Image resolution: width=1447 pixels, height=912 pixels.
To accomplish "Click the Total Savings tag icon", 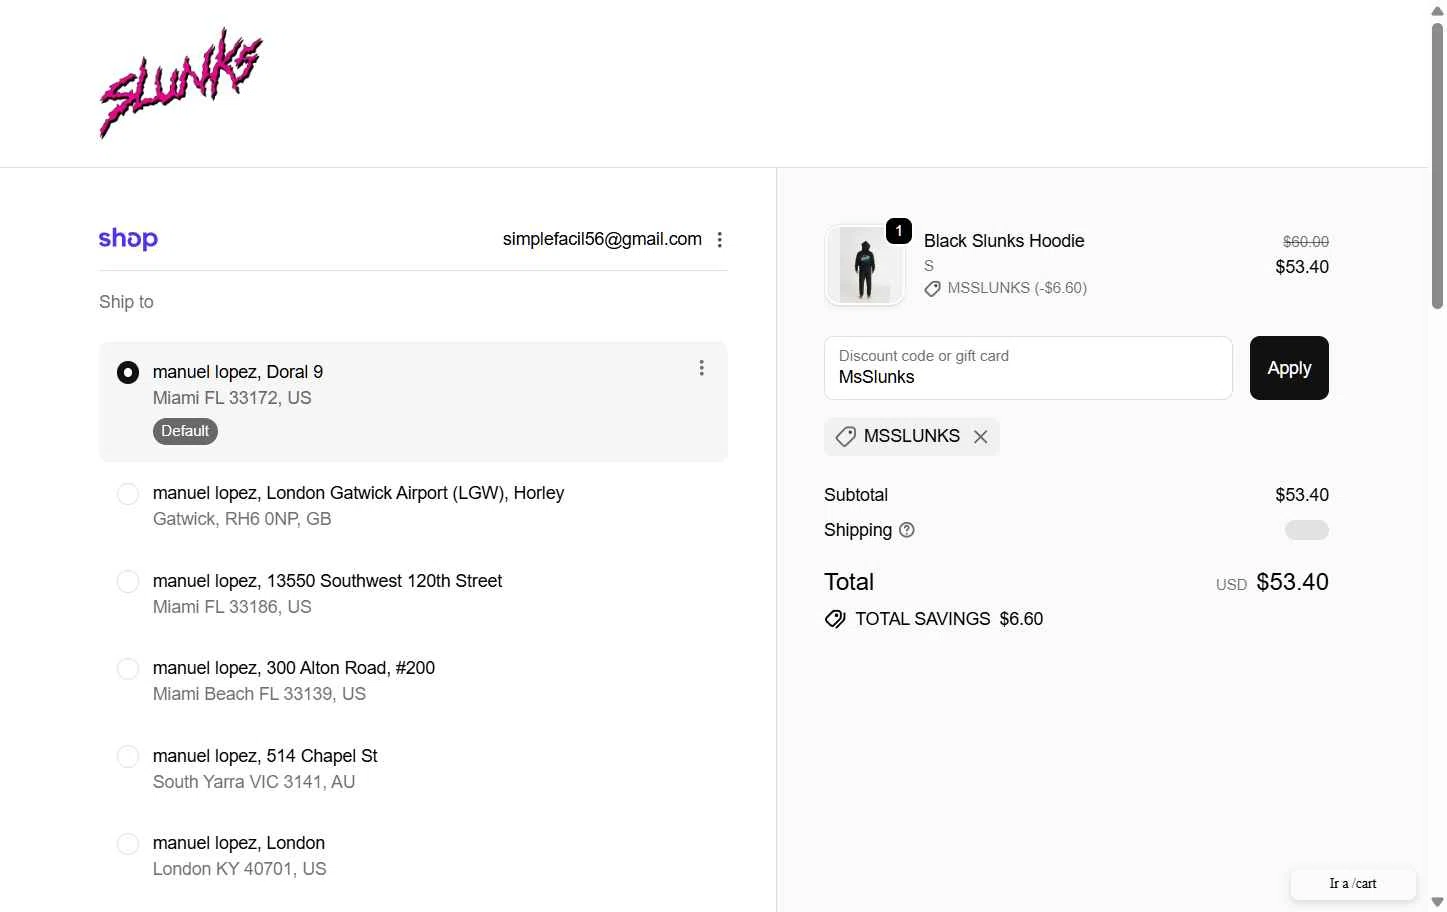I will (835, 619).
